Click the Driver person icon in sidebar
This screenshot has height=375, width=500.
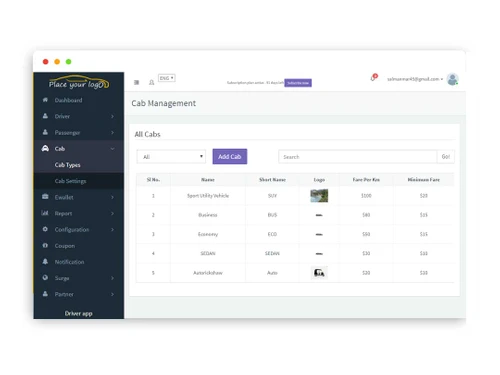[45, 116]
